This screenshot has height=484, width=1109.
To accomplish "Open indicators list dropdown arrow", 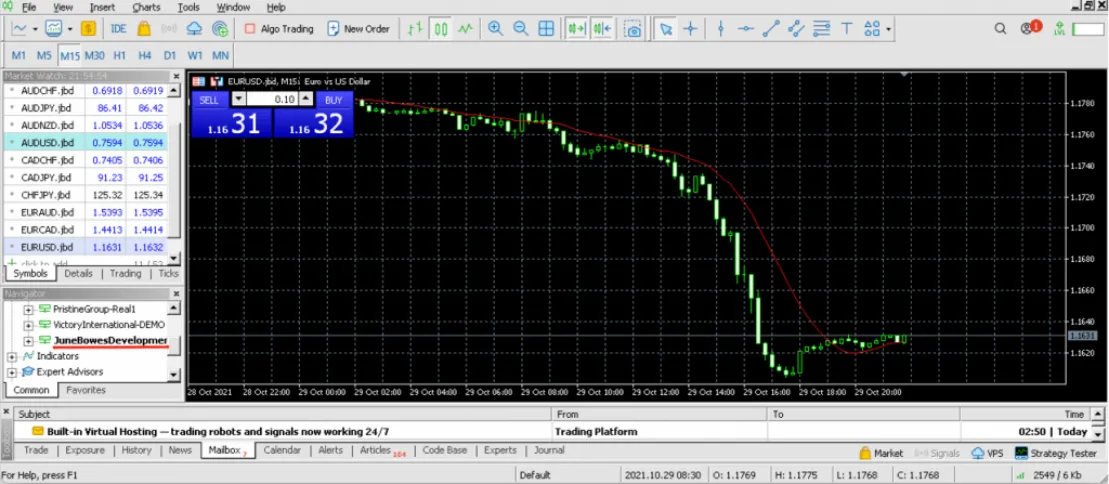I will pos(70,29).
